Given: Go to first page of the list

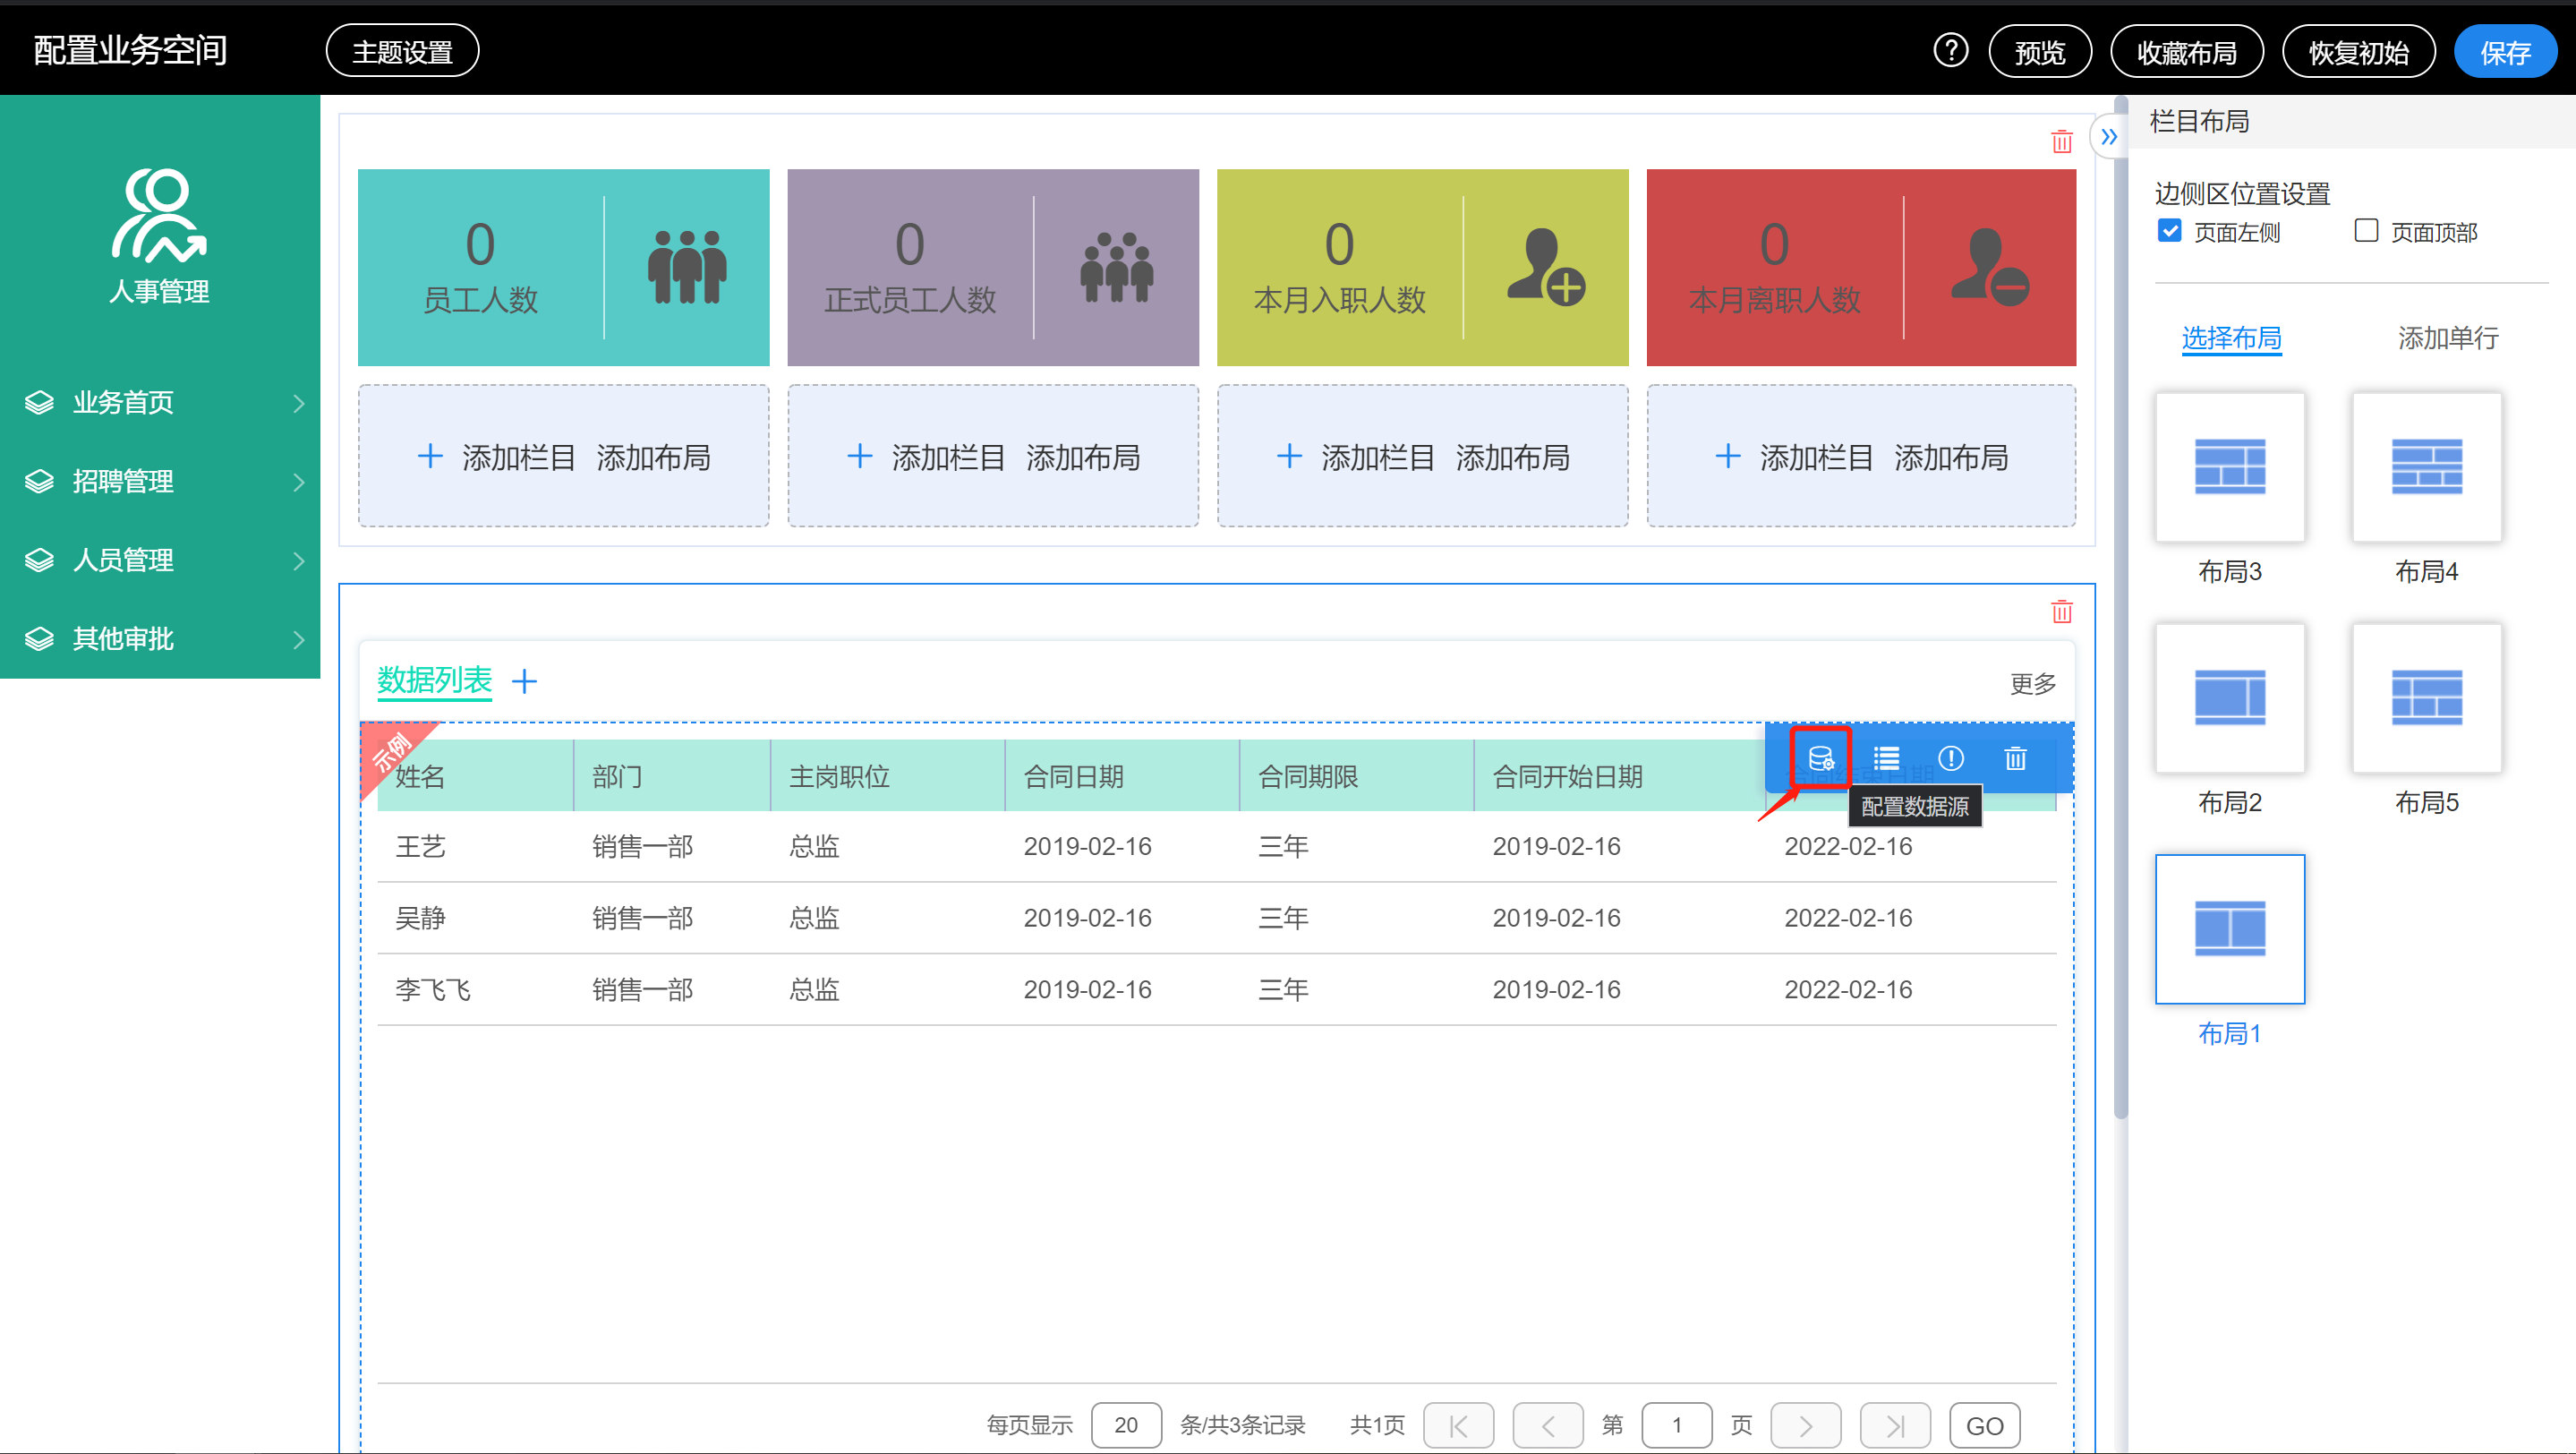Looking at the screenshot, I should (1458, 1424).
